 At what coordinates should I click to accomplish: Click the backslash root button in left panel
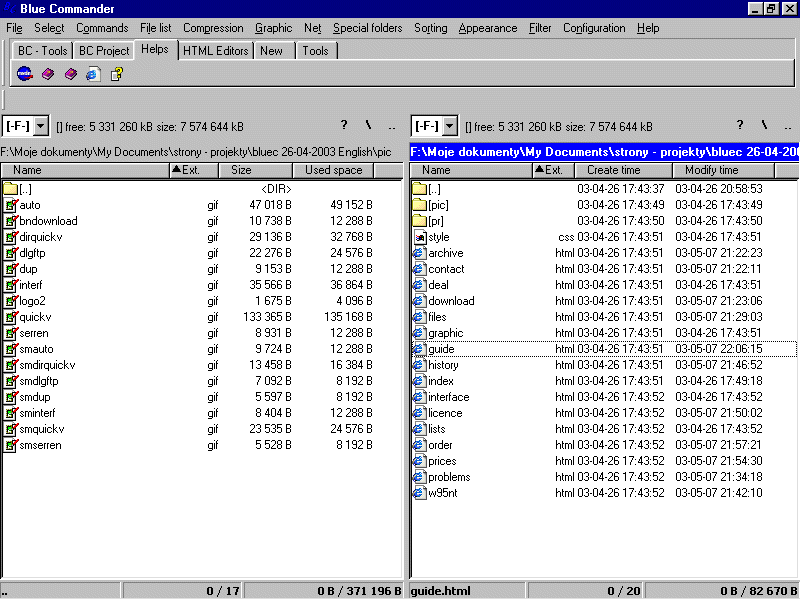click(x=368, y=125)
